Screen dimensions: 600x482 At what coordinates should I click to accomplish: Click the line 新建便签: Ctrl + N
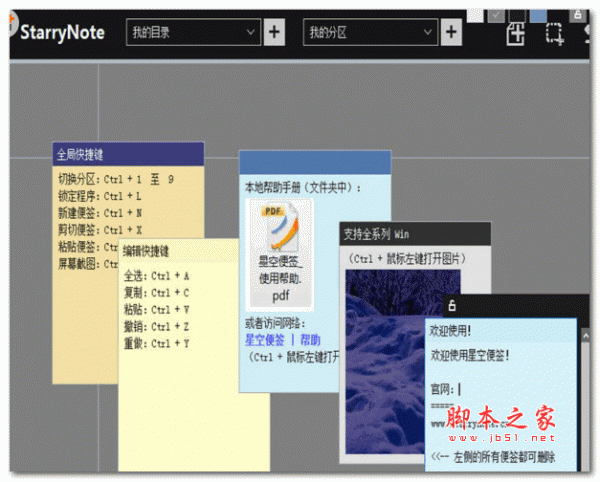[100, 213]
